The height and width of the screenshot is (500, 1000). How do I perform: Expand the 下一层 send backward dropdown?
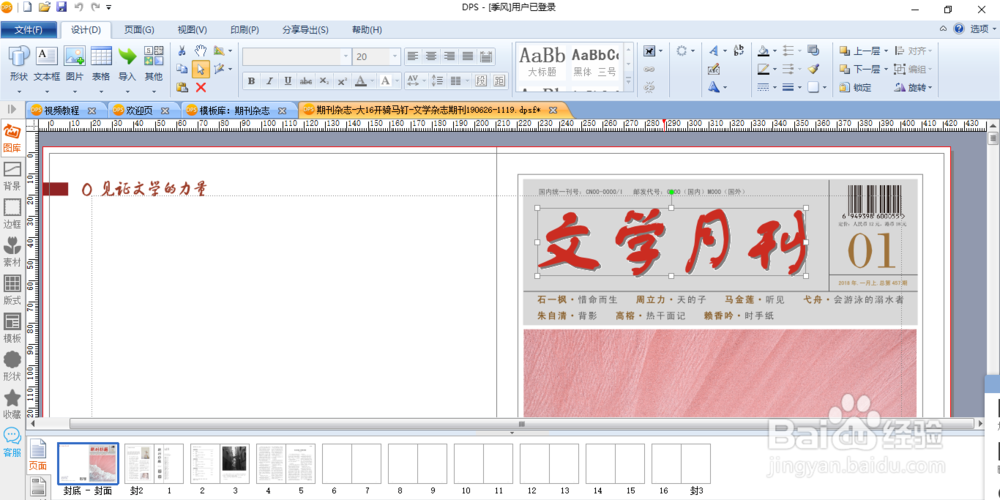pyautogui.click(x=885, y=69)
